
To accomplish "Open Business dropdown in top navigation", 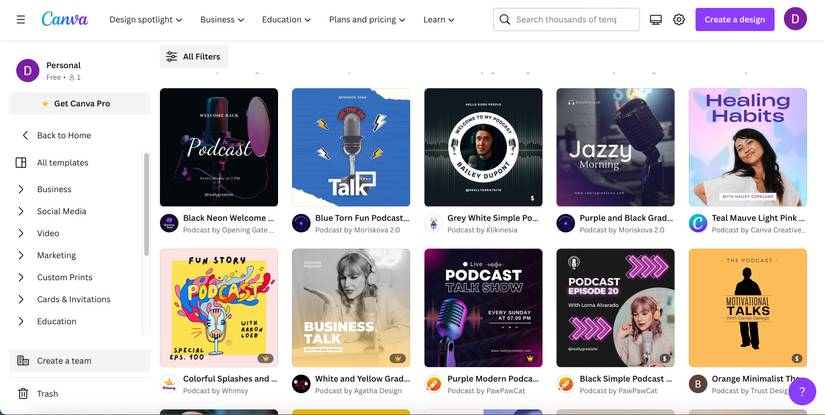I will (x=222, y=19).
